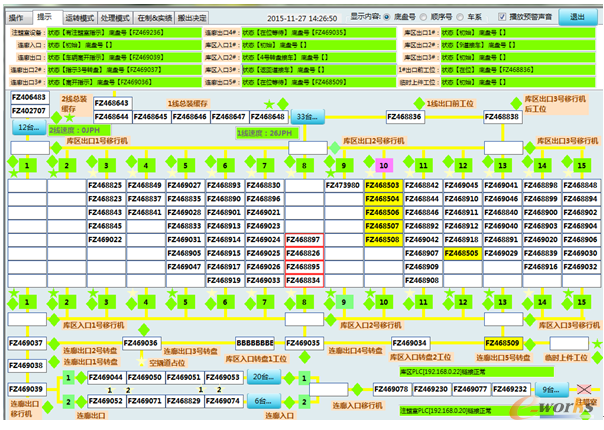
Task: Click the green star left of 33台... button
Action: [x=269, y=104]
